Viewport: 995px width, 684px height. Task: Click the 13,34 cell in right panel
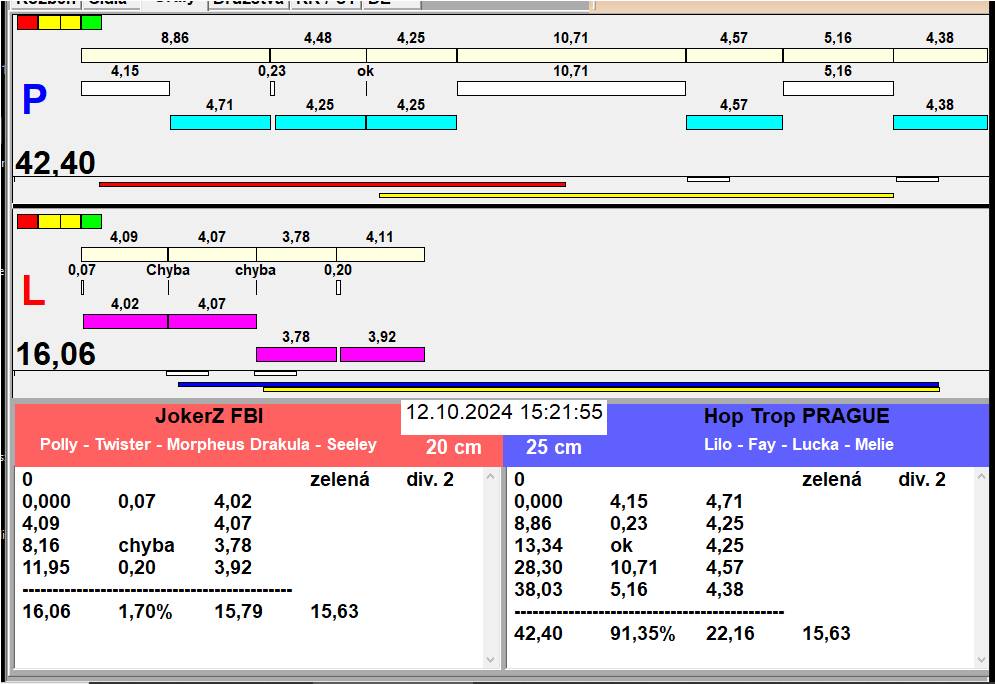pos(538,546)
